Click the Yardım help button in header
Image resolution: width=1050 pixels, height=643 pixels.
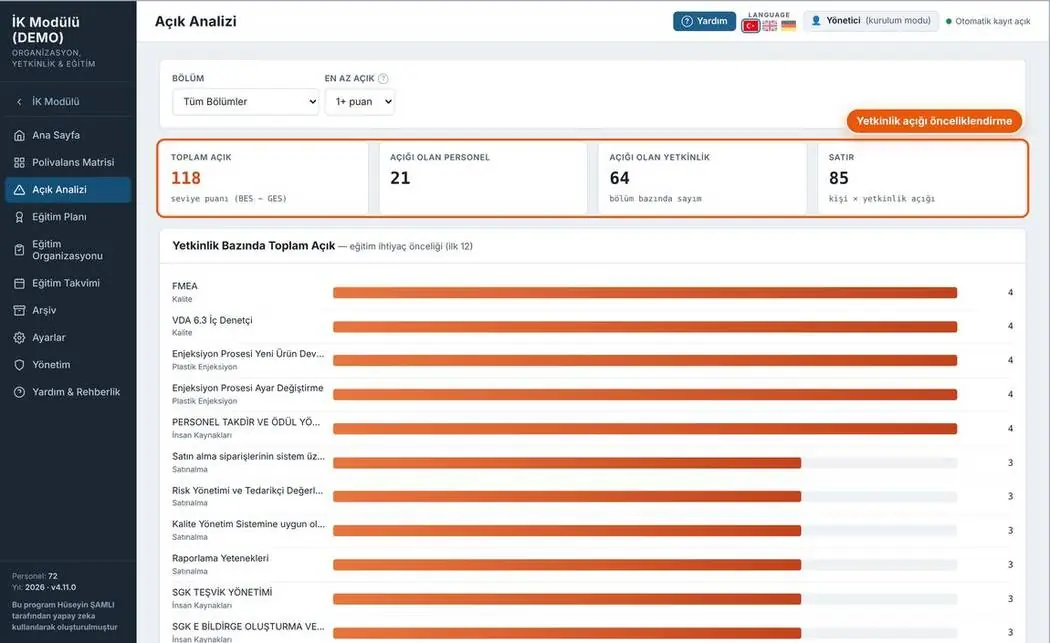(x=704, y=21)
